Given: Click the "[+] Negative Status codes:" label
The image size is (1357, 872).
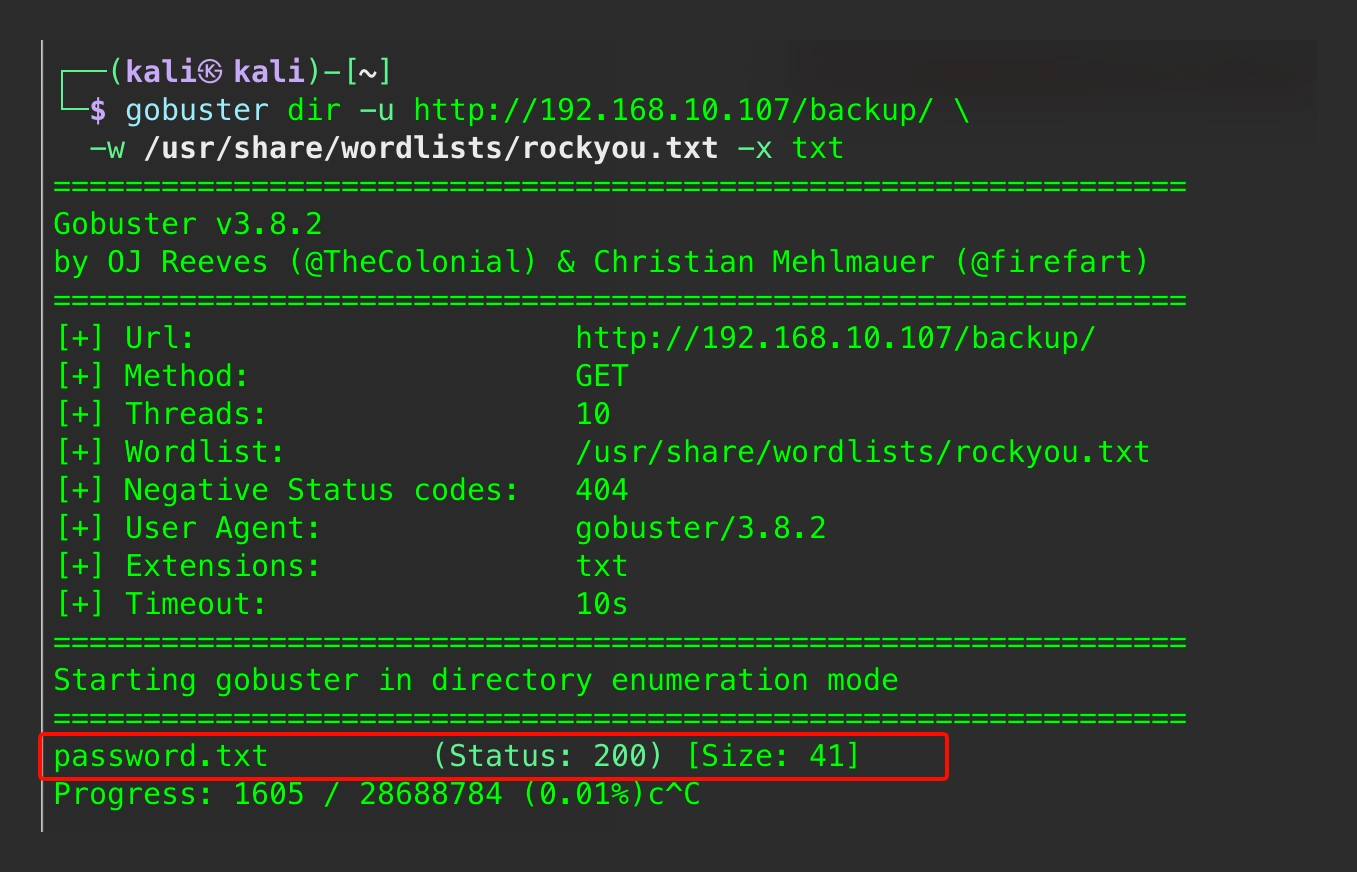Looking at the screenshot, I should 287,490.
